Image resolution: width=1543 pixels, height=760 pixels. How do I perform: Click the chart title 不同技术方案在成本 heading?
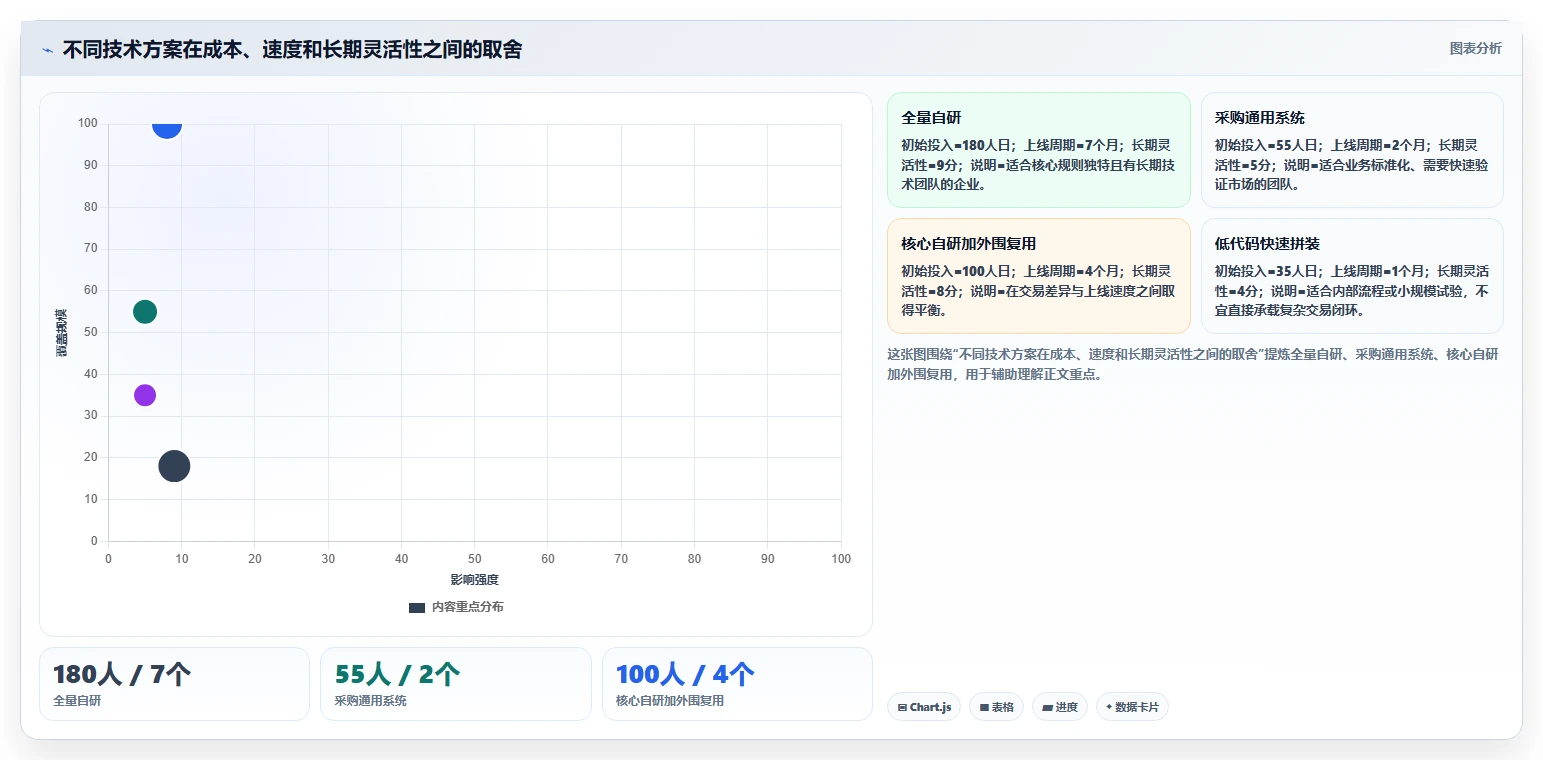292,50
